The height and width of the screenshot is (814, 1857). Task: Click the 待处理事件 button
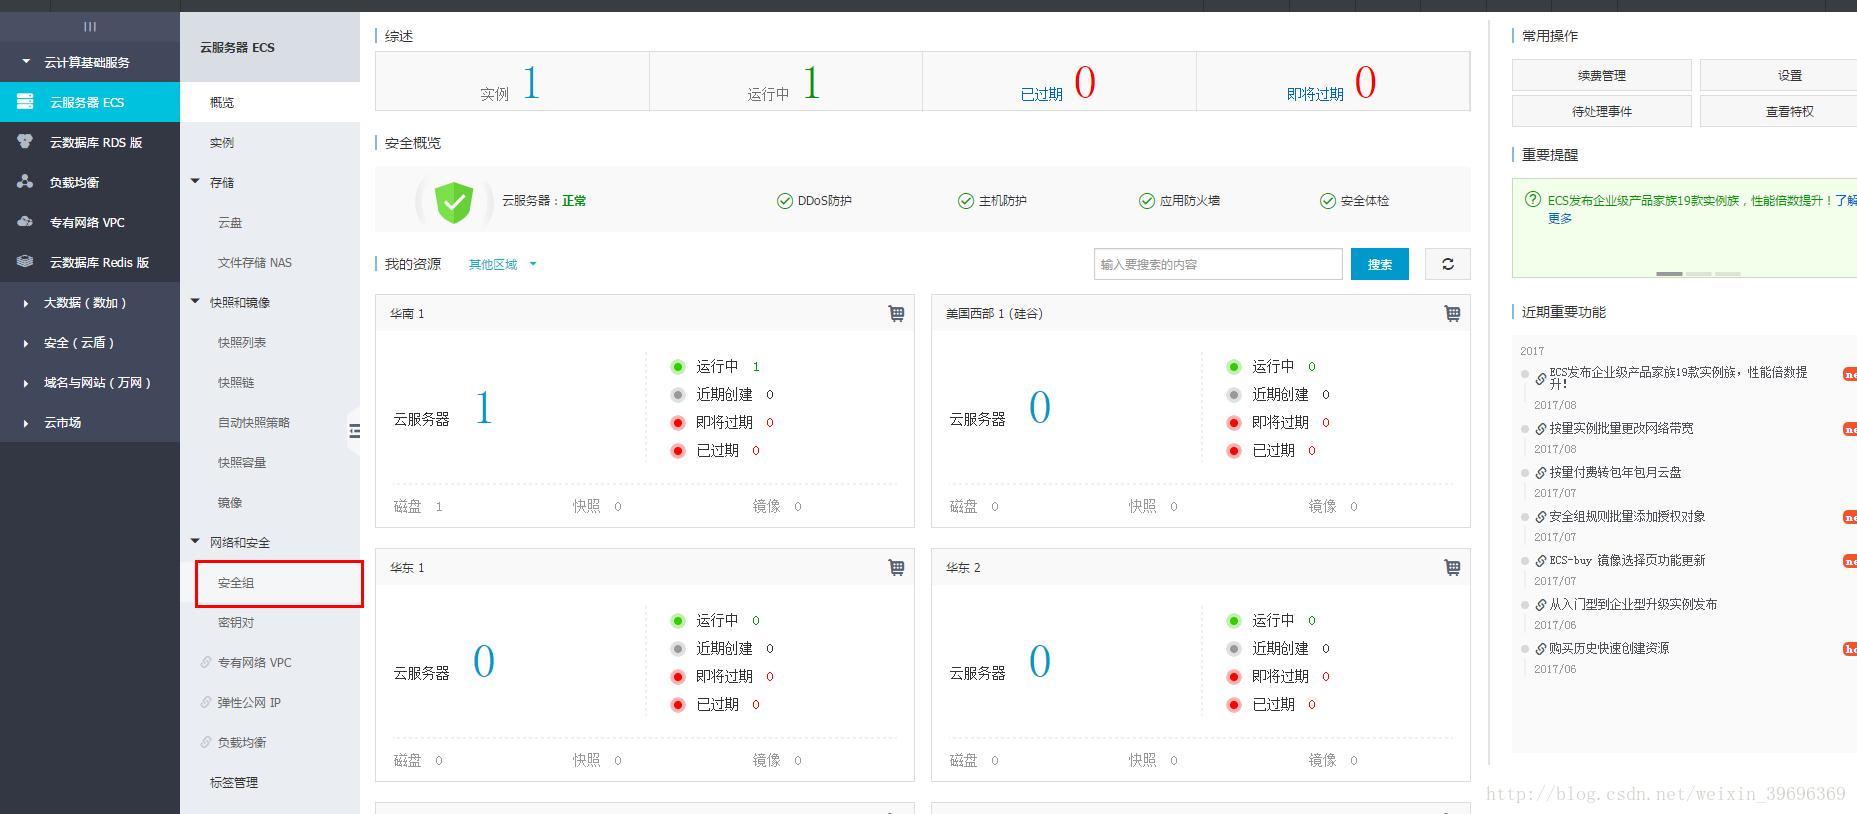tap(1601, 111)
